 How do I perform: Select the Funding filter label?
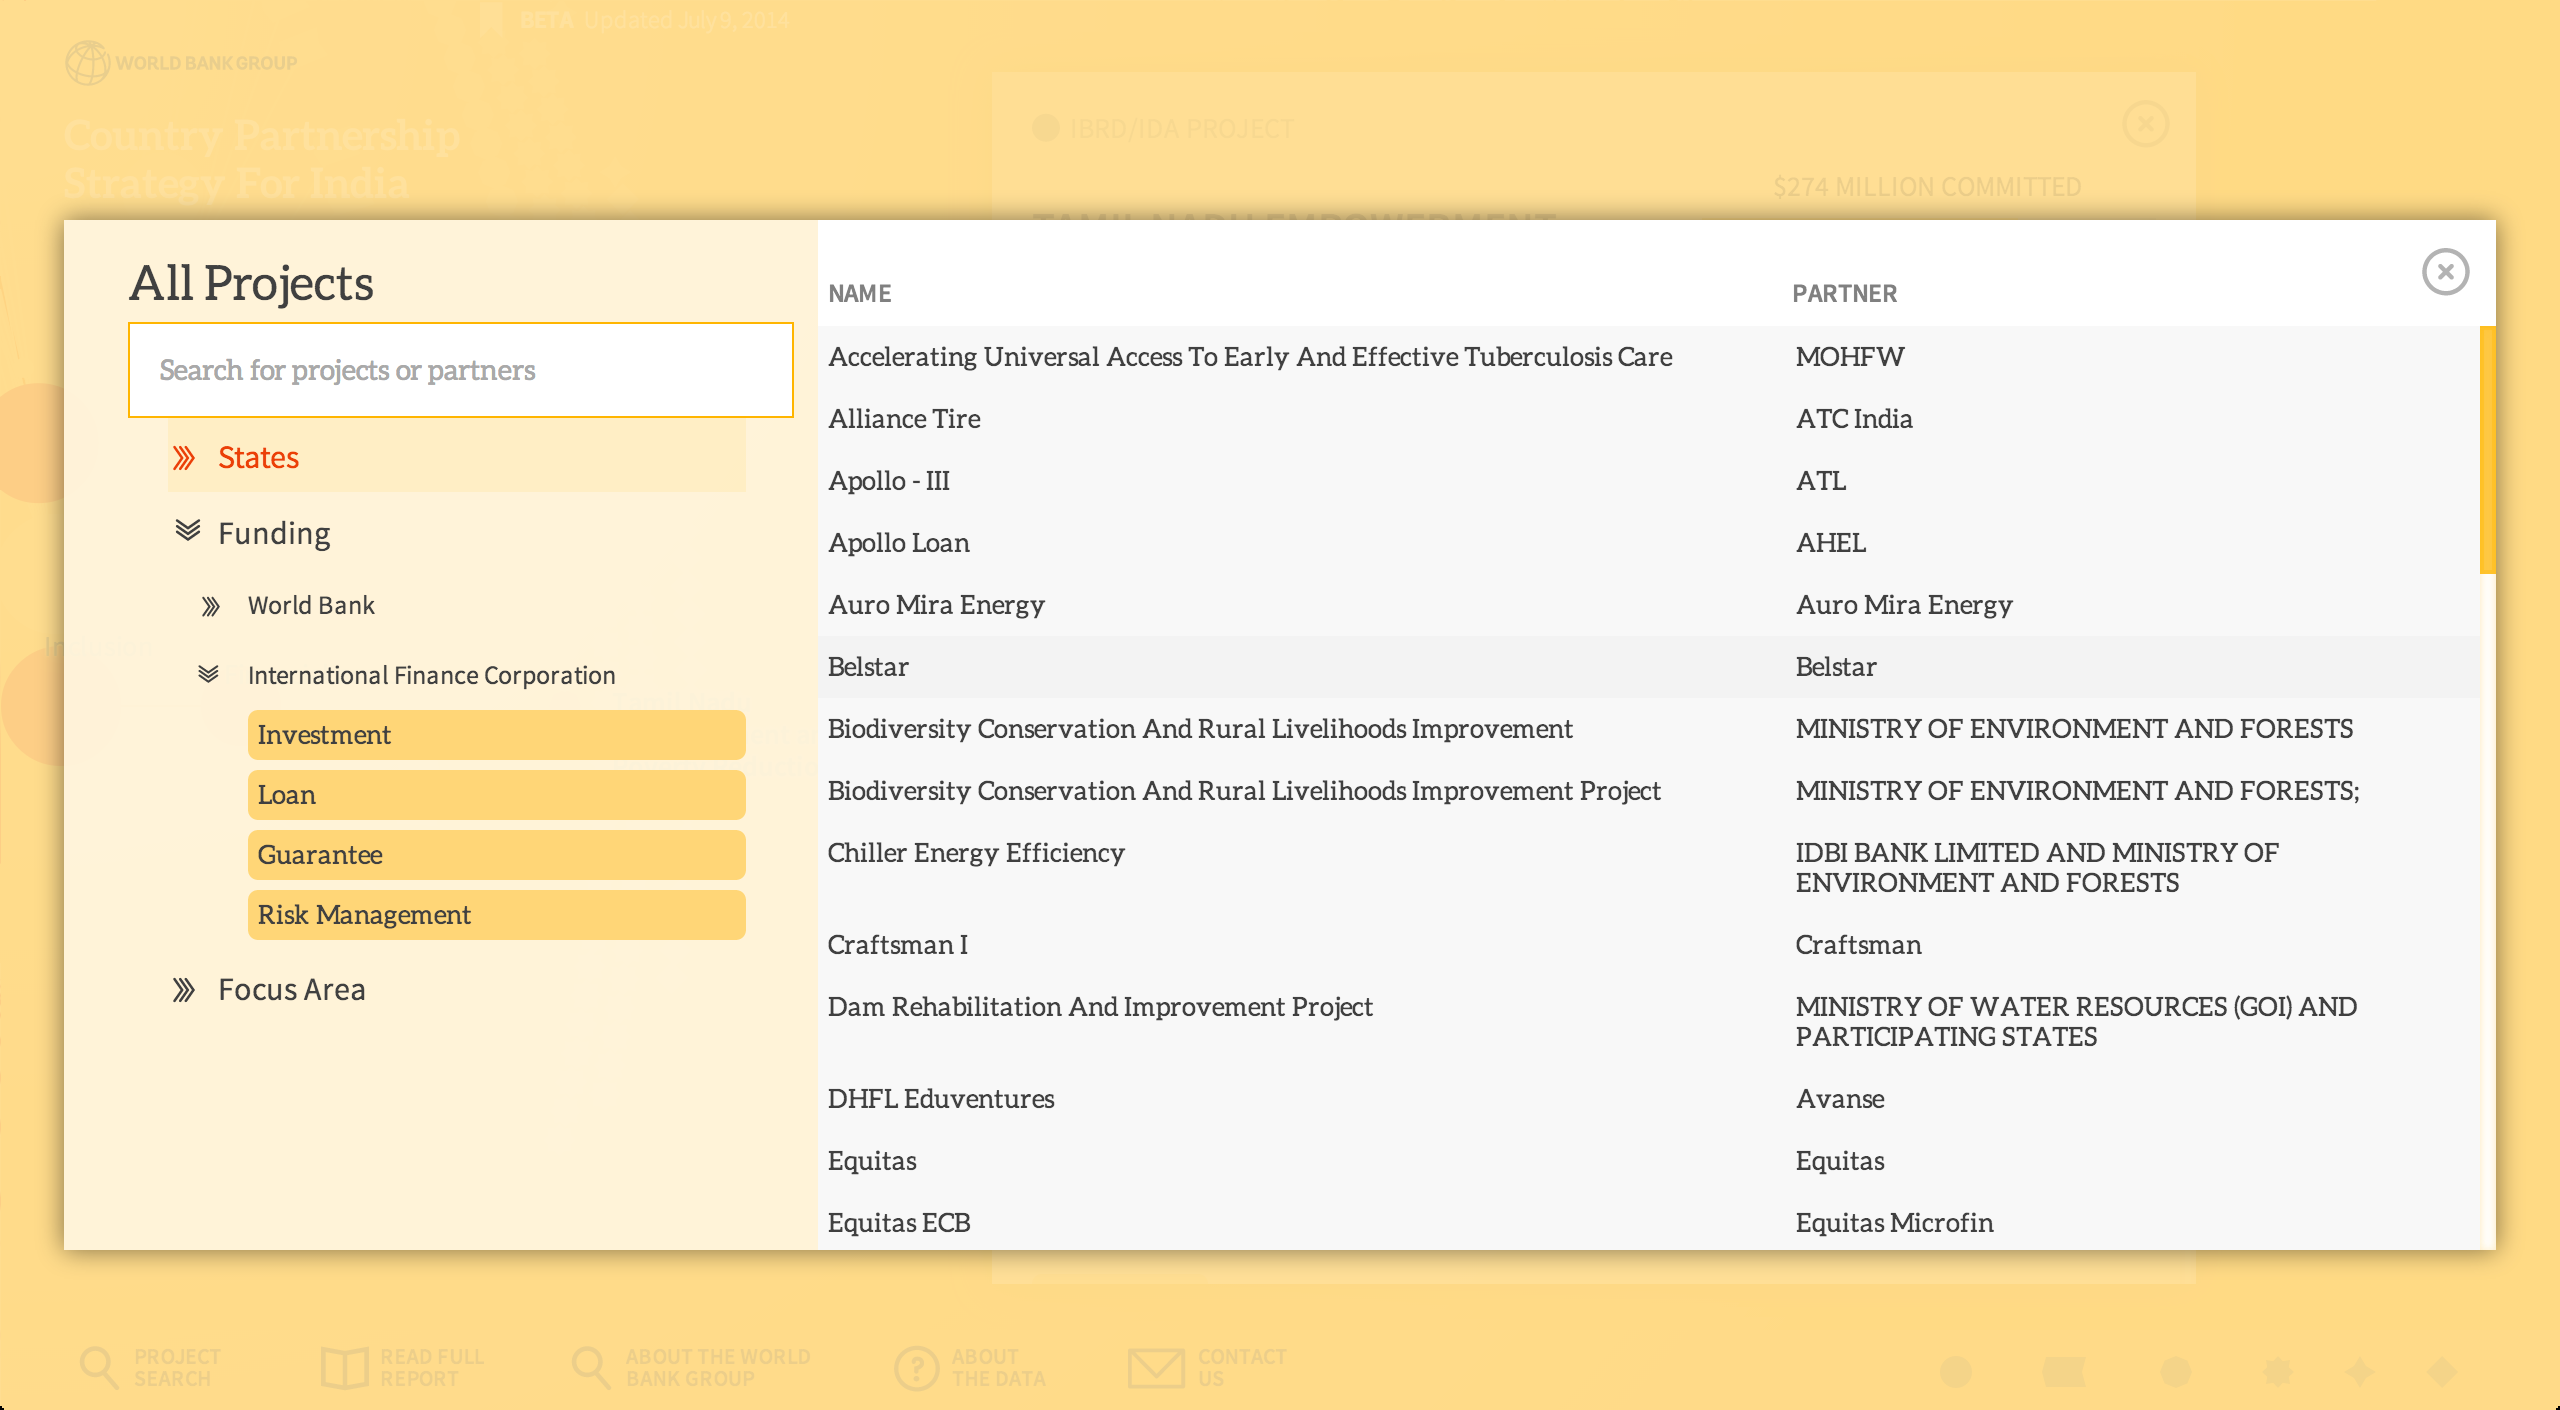(274, 534)
